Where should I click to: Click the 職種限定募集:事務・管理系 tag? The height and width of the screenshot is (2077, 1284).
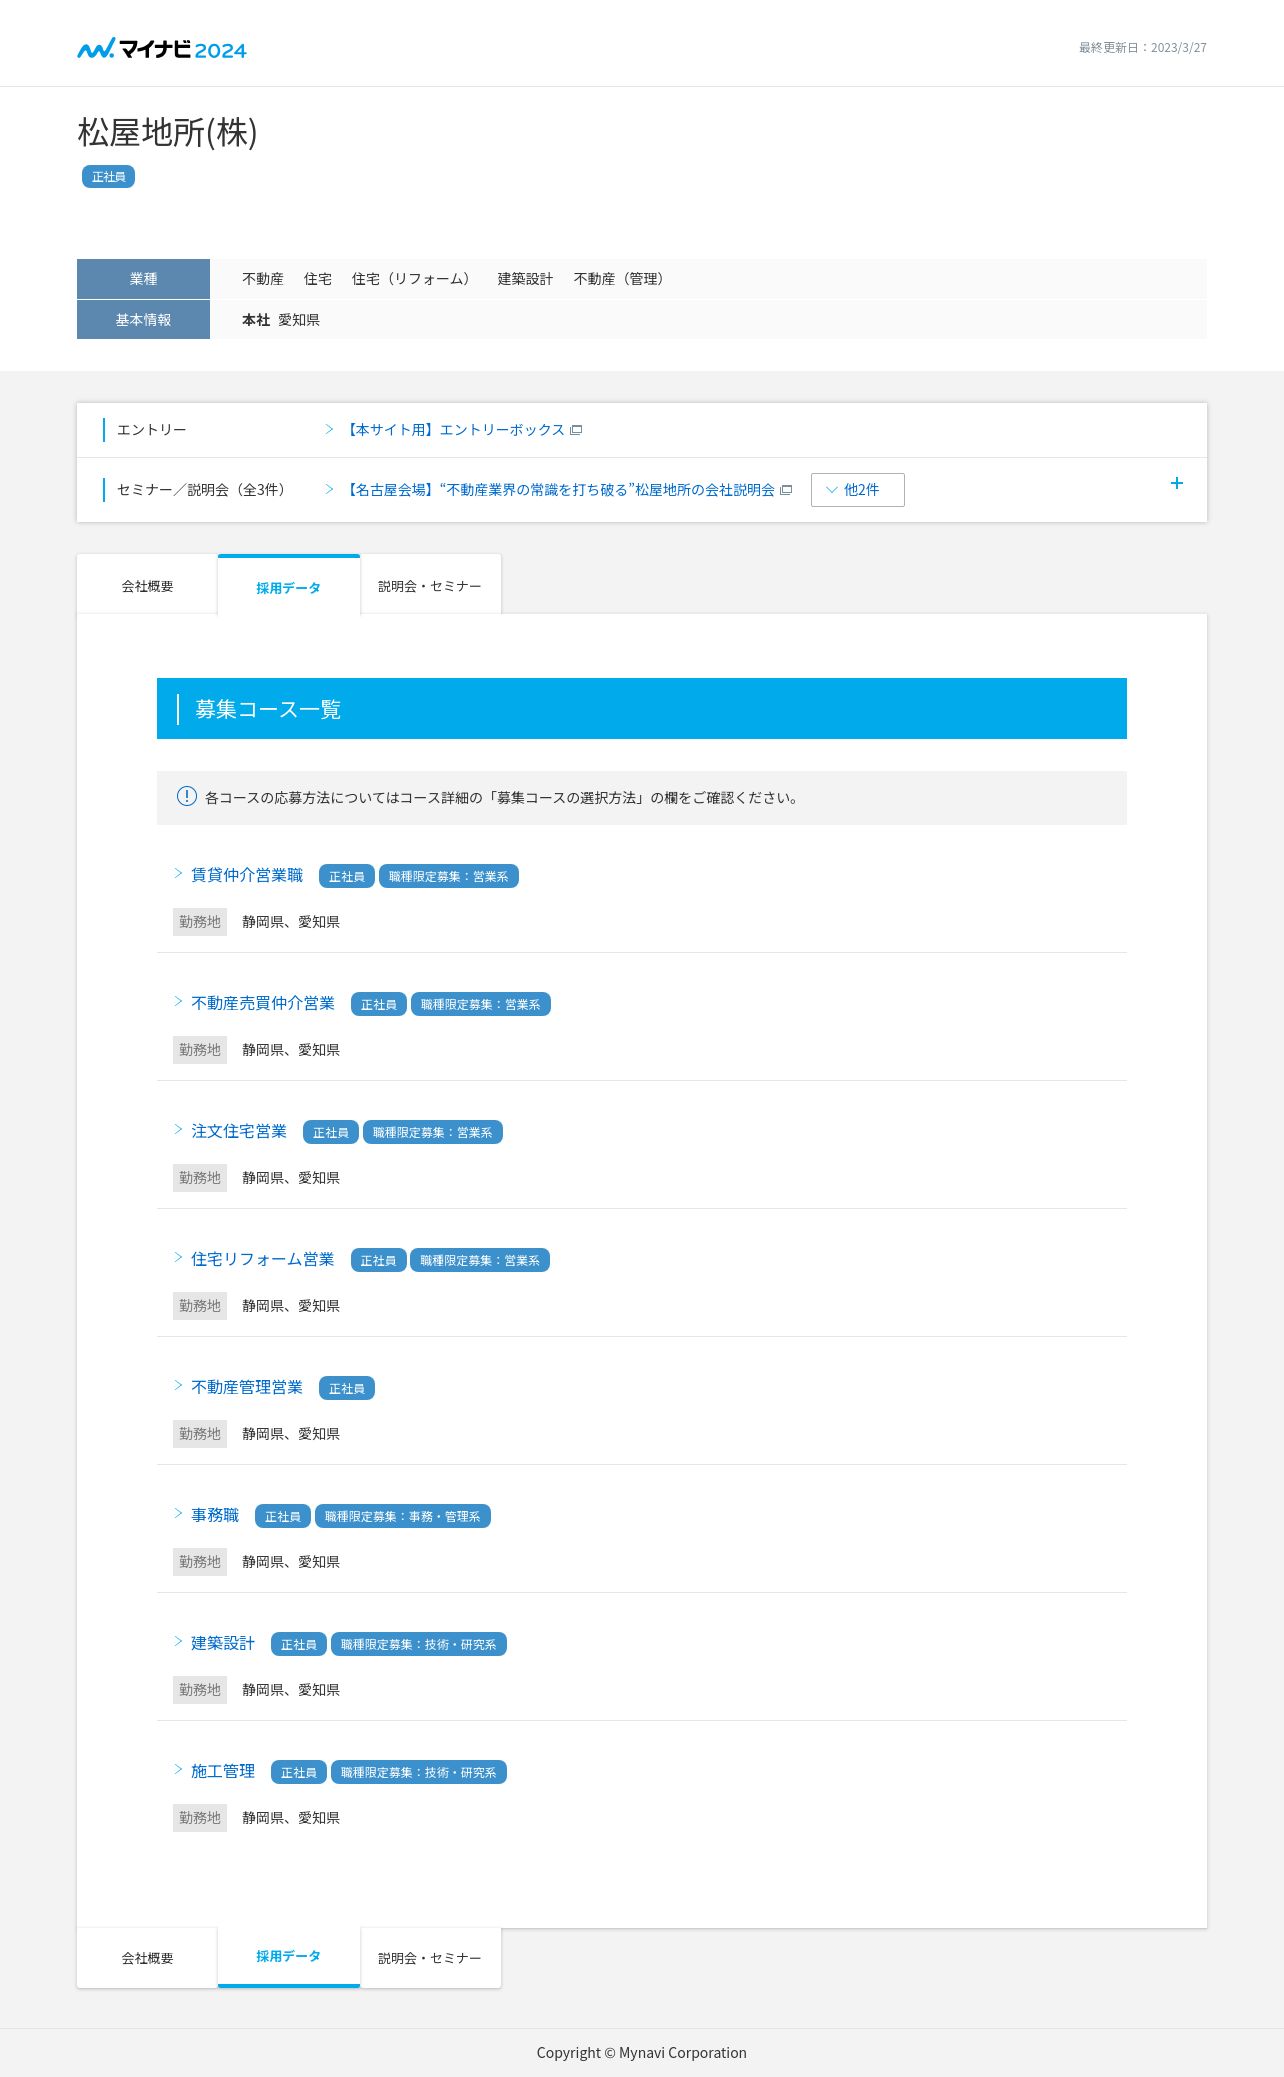[x=403, y=1516]
